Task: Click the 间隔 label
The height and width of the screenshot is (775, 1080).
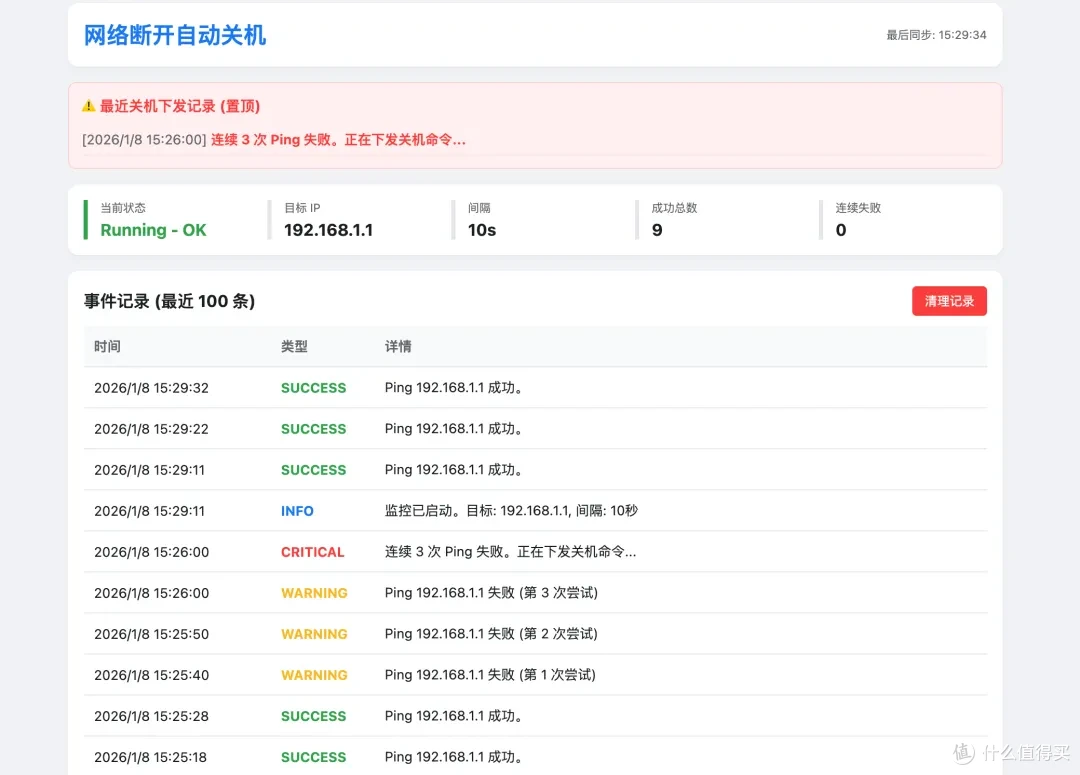Action: coord(479,208)
